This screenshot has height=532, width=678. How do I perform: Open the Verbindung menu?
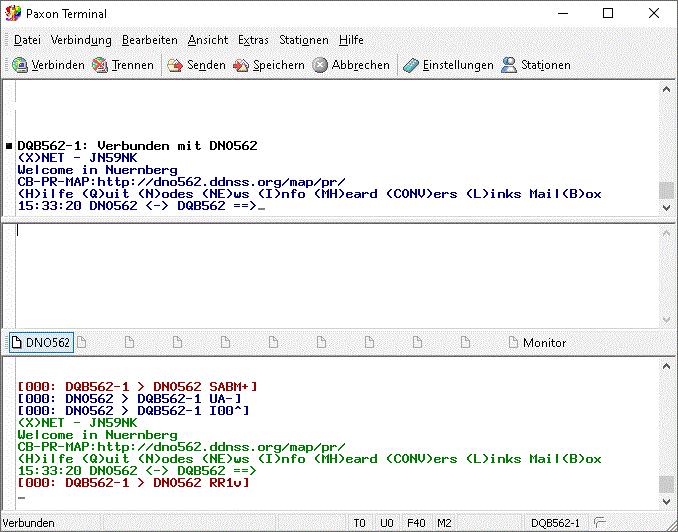[81, 40]
